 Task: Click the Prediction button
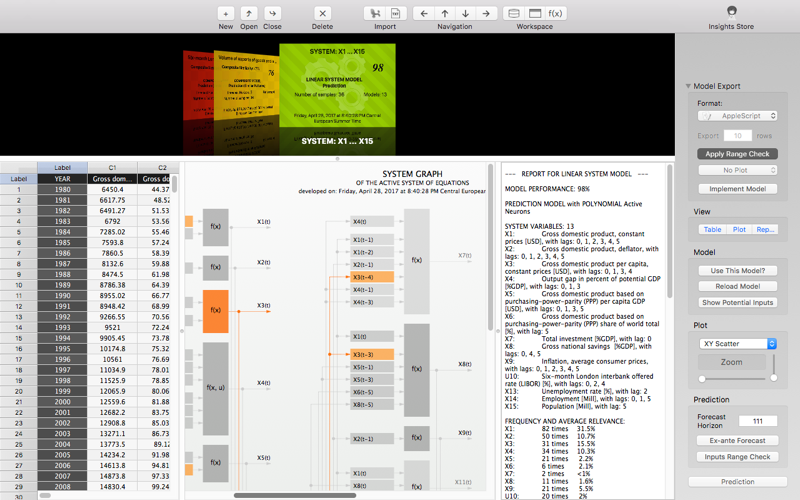(x=737, y=482)
